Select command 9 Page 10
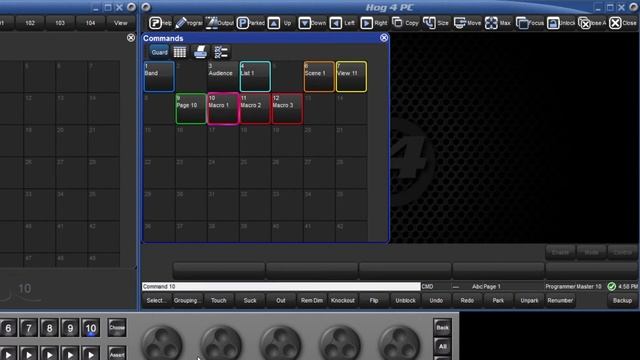This screenshot has width=640, height=360. pyautogui.click(x=191, y=109)
